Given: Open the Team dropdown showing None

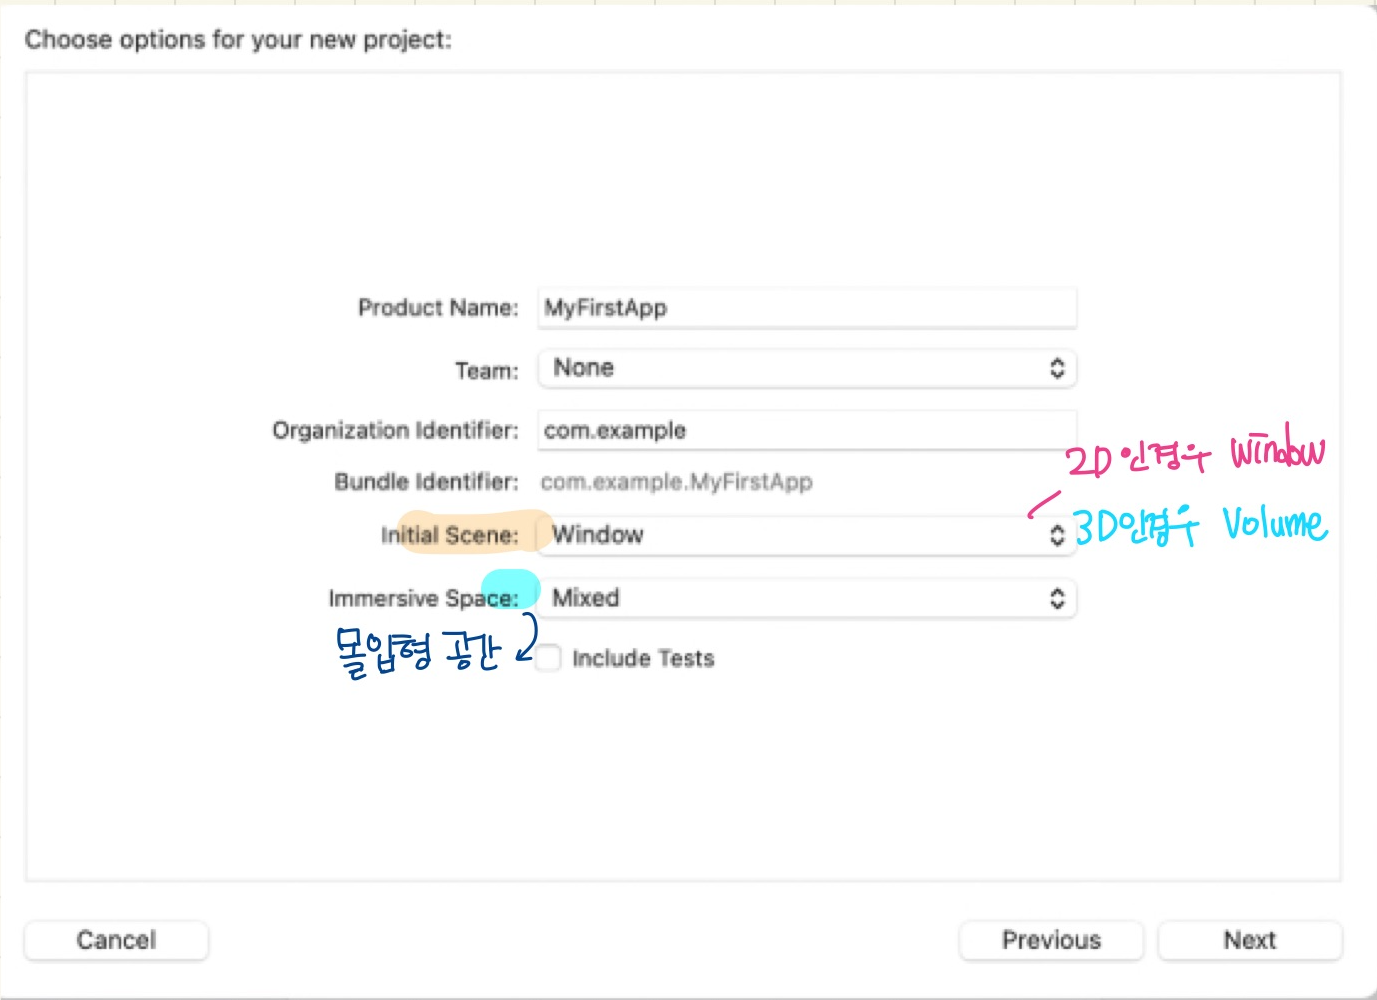Looking at the screenshot, I should 807,368.
